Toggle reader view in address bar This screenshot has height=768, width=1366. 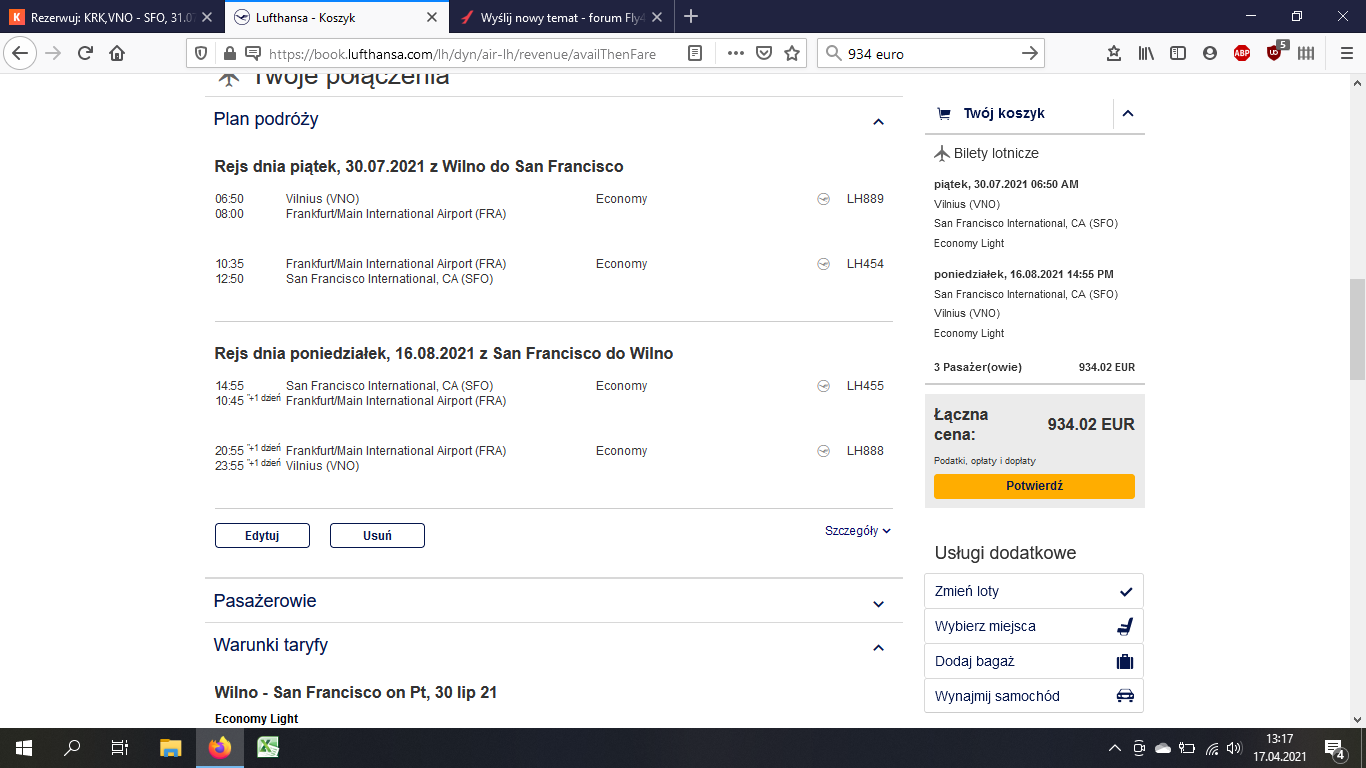(x=695, y=54)
